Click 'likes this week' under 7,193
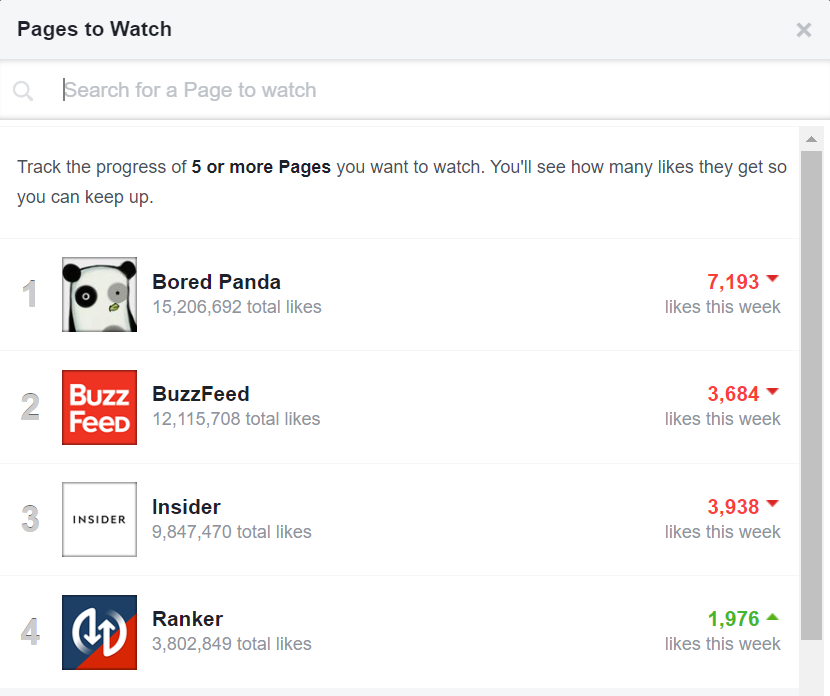 (723, 307)
